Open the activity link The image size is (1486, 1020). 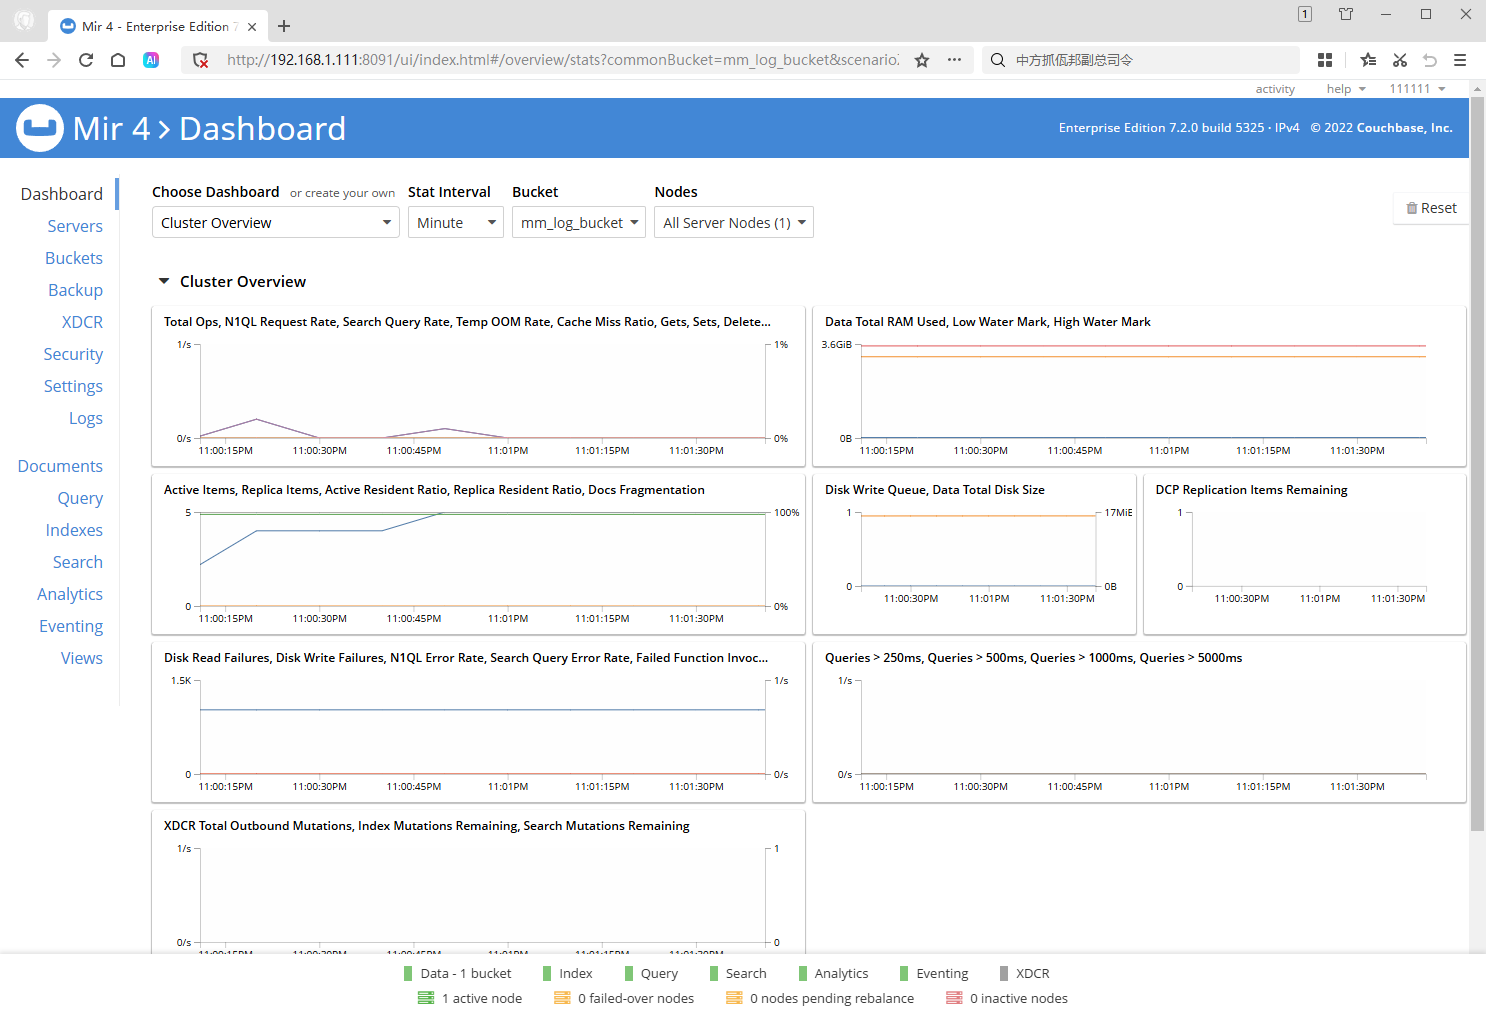click(1275, 89)
